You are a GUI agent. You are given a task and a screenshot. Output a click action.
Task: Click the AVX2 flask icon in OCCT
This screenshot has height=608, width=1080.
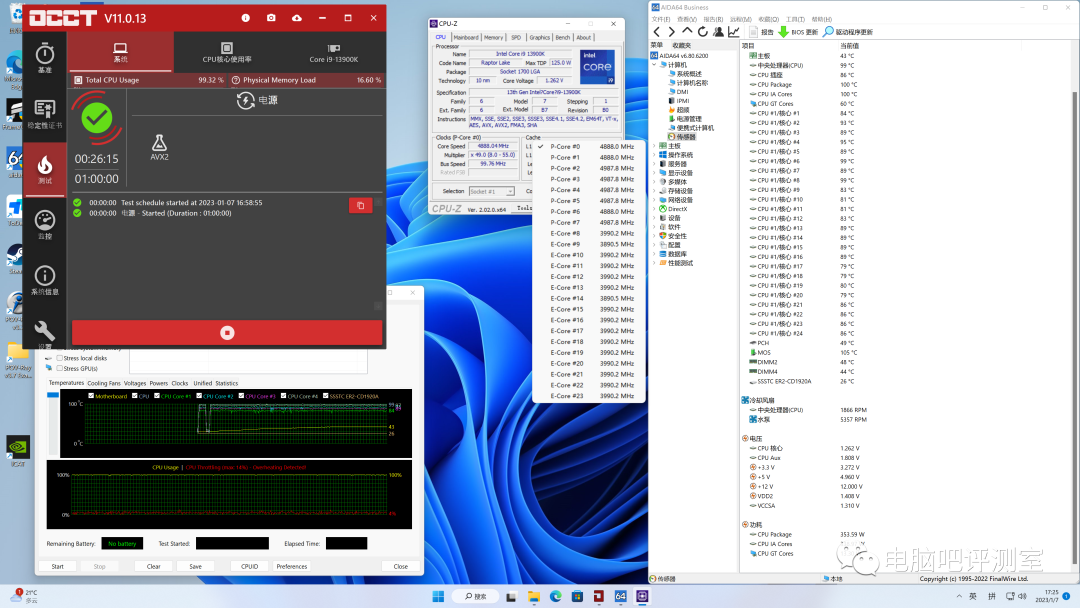coord(159,143)
